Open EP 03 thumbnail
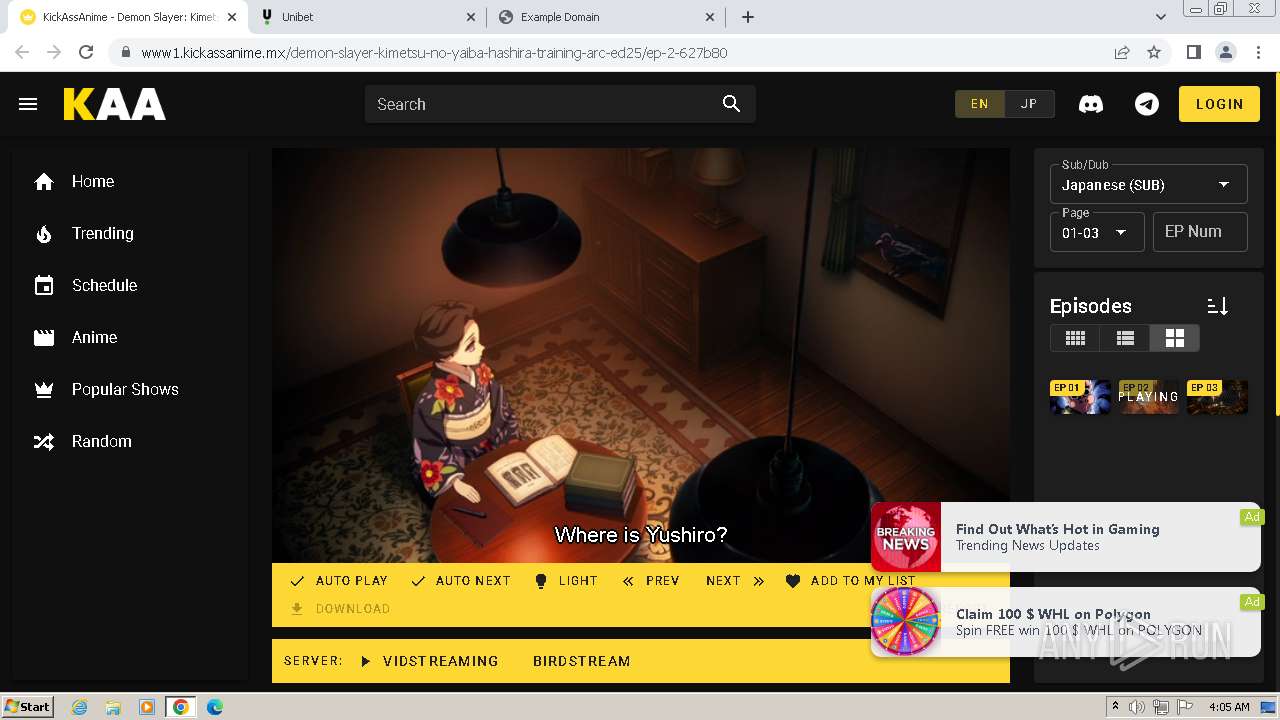The width and height of the screenshot is (1280, 720). click(x=1217, y=397)
